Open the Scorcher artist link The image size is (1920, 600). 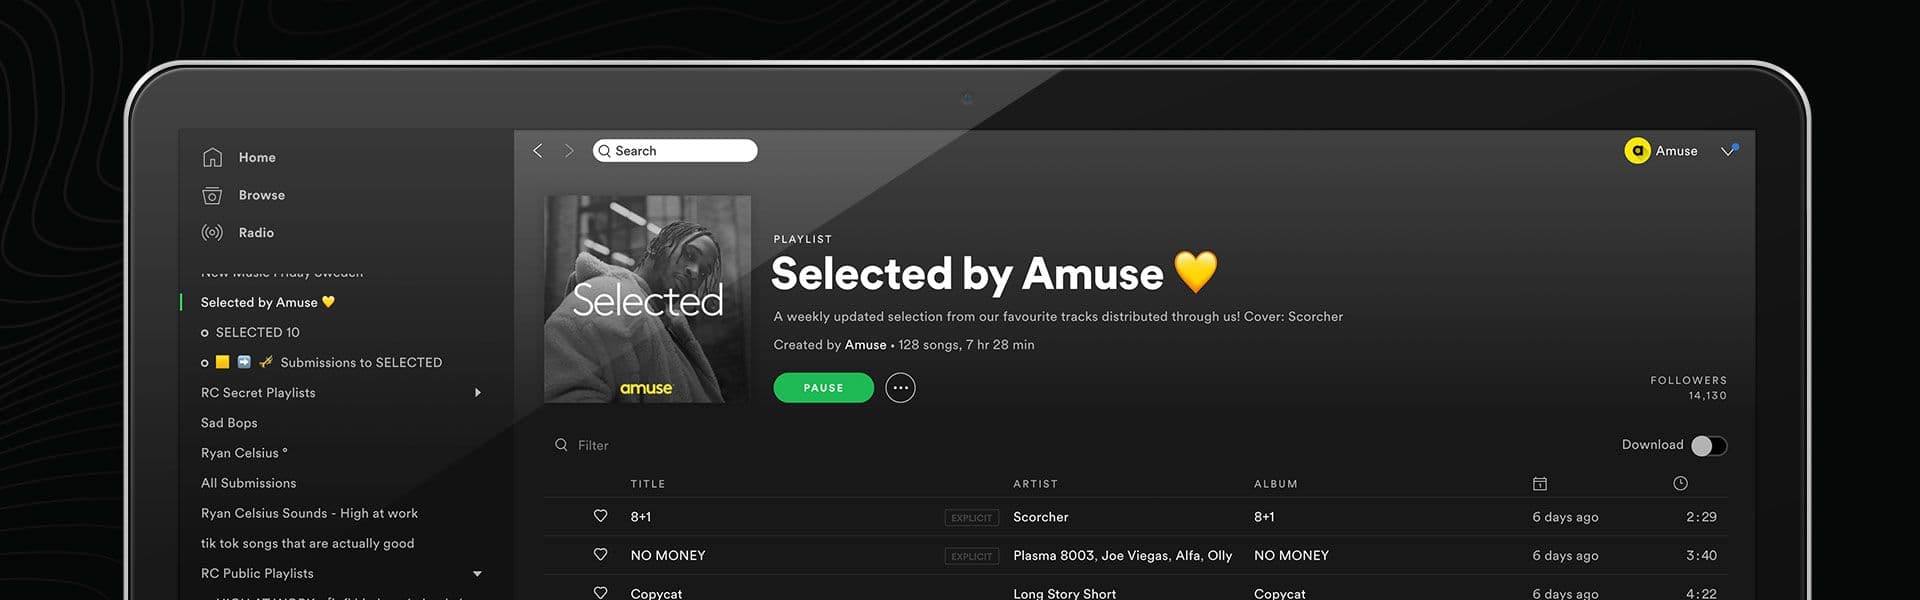tap(1040, 517)
